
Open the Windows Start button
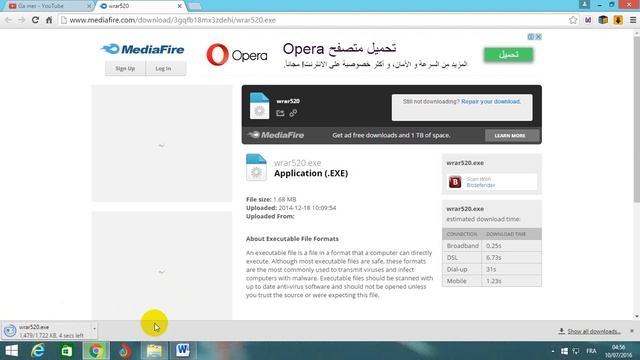point(11,351)
